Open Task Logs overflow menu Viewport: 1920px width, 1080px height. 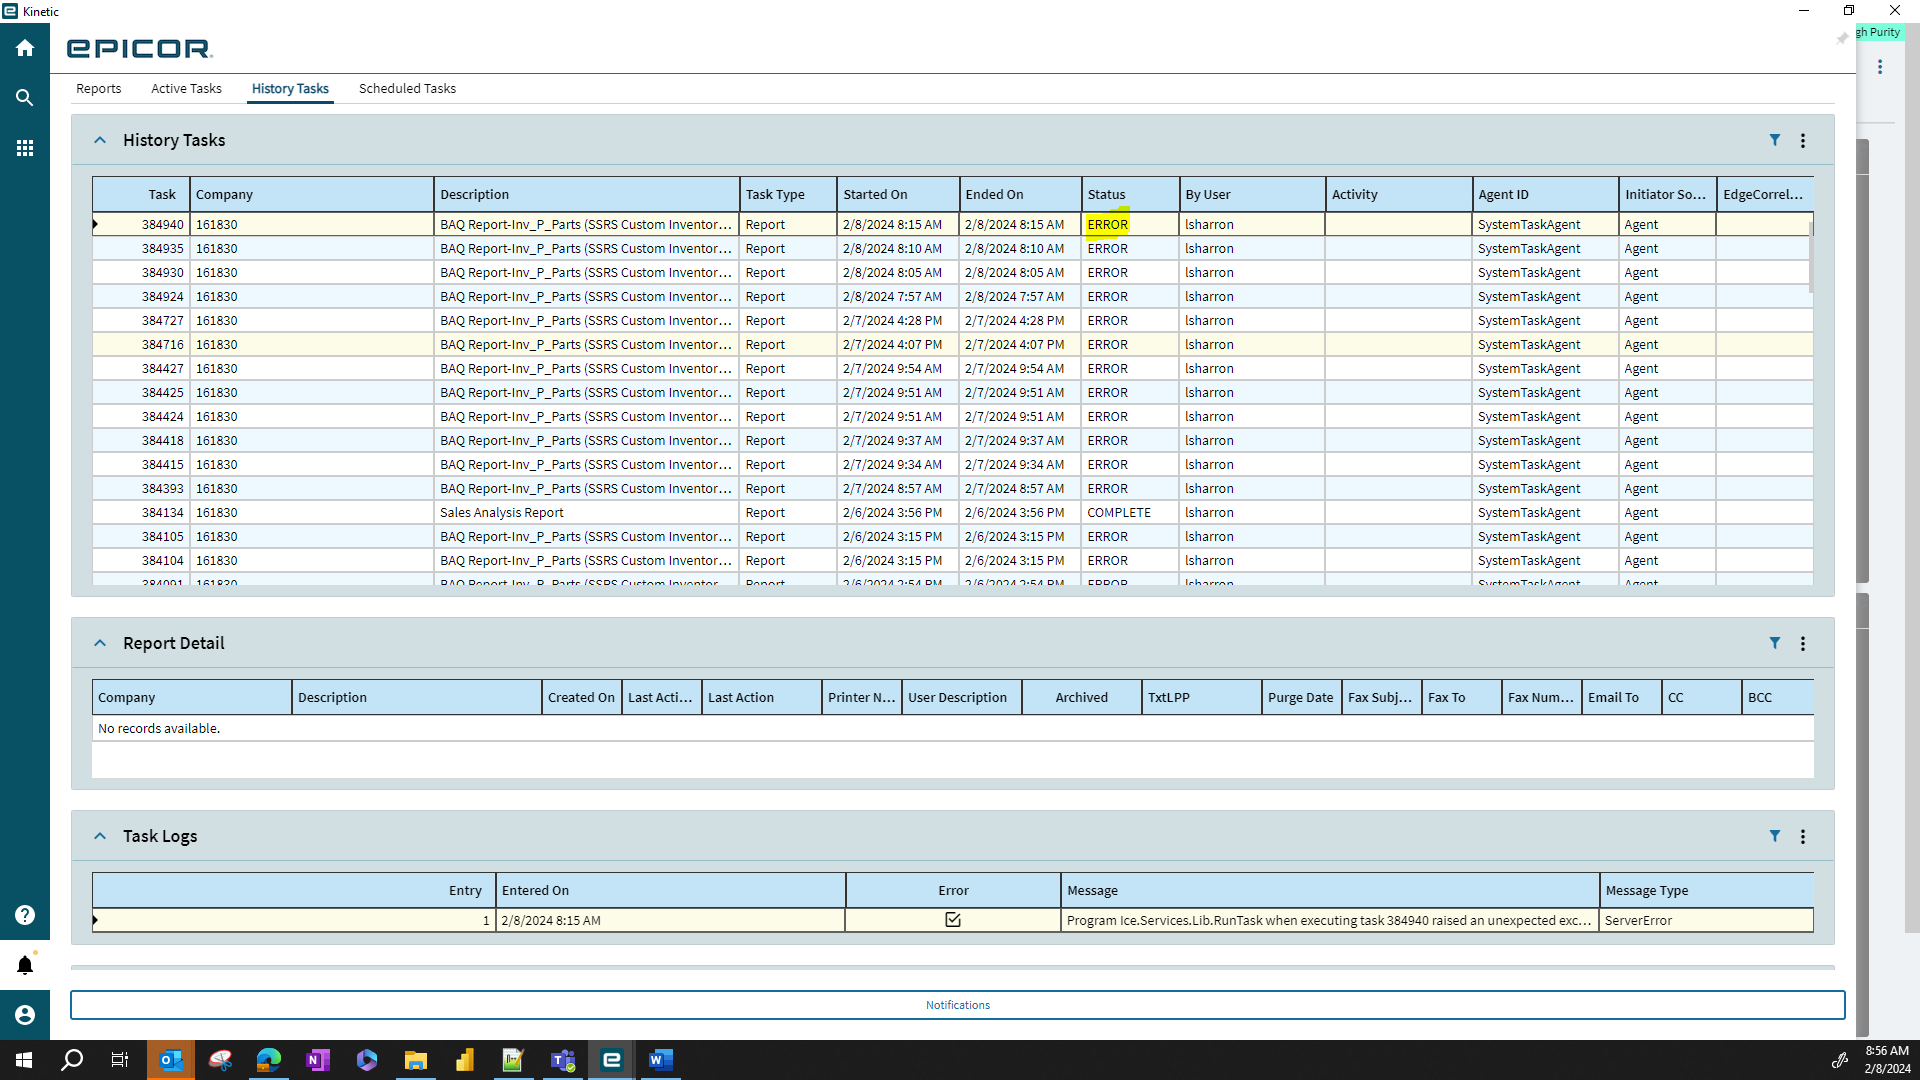[1803, 837]
